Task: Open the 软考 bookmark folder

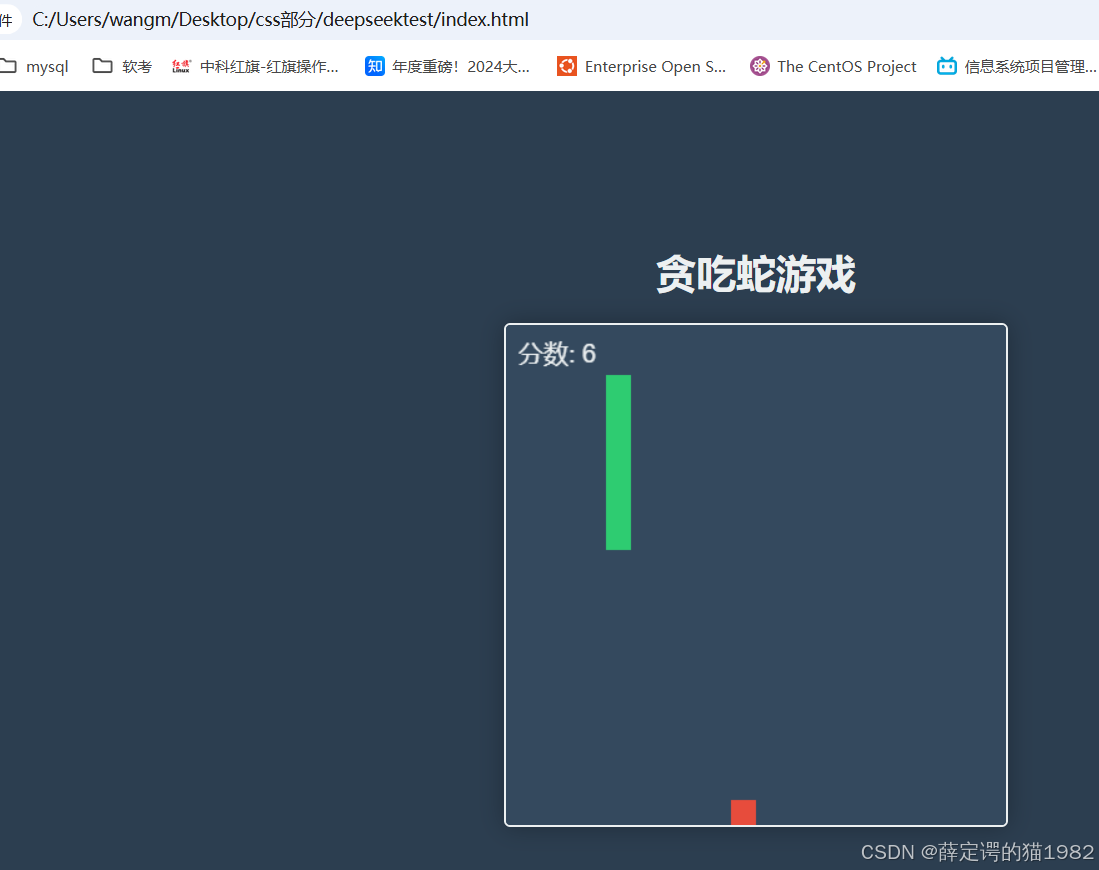Action: [x=123, y=67]
